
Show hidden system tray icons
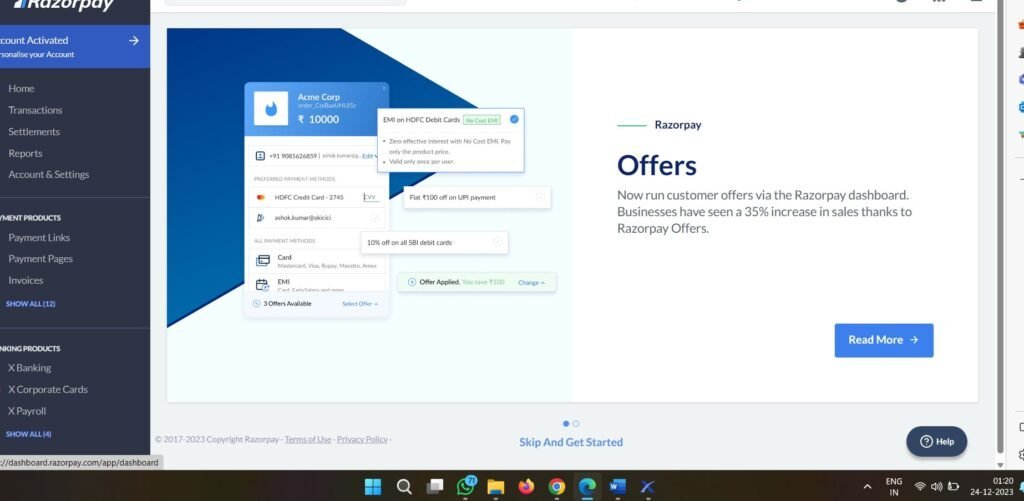point(867,487)
